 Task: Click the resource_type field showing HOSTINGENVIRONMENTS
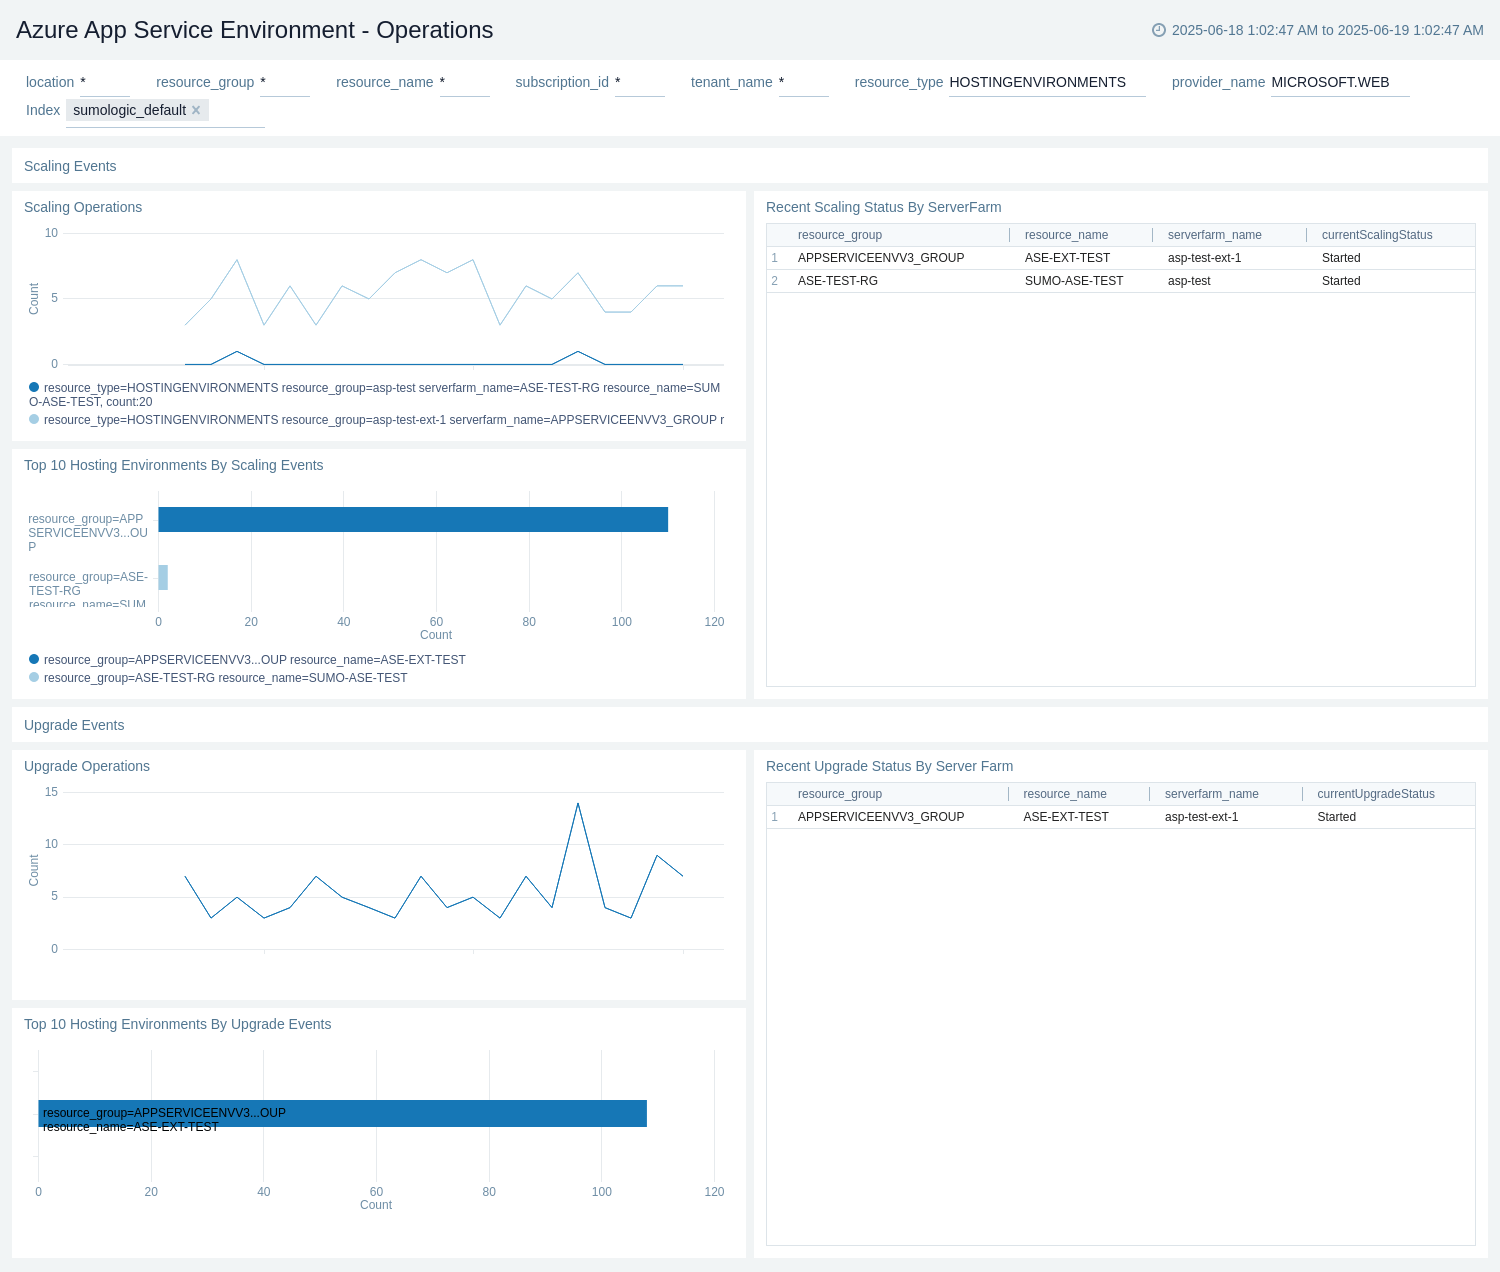[x=1038, y=82]
